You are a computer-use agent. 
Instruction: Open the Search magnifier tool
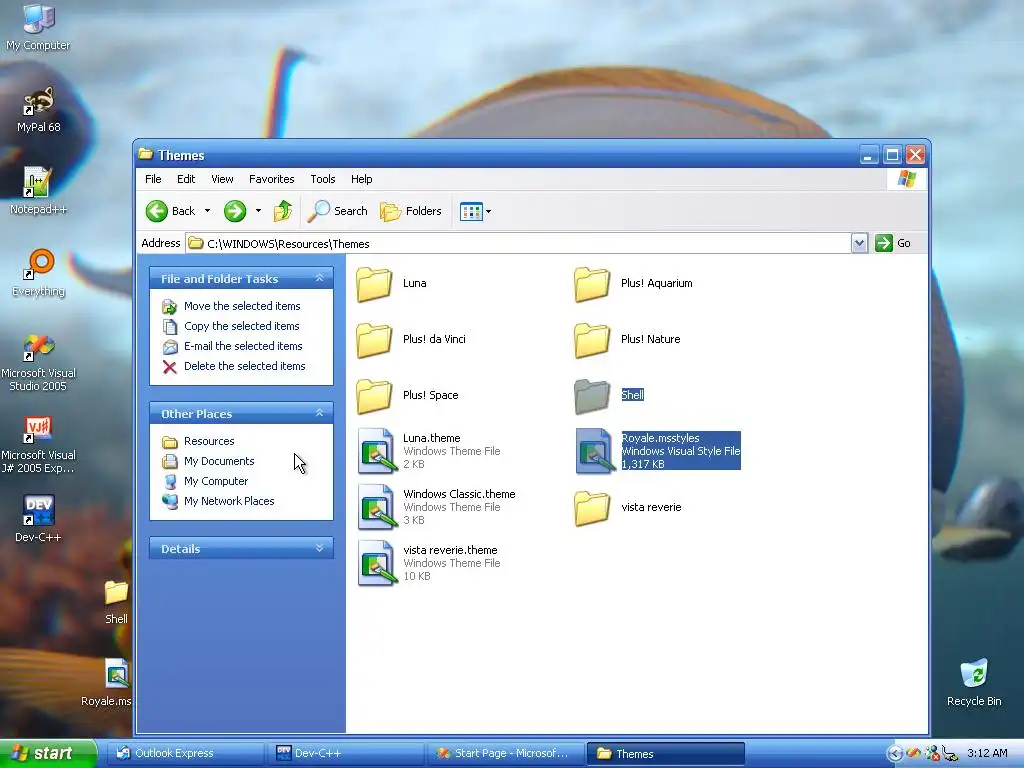[338, 211]
